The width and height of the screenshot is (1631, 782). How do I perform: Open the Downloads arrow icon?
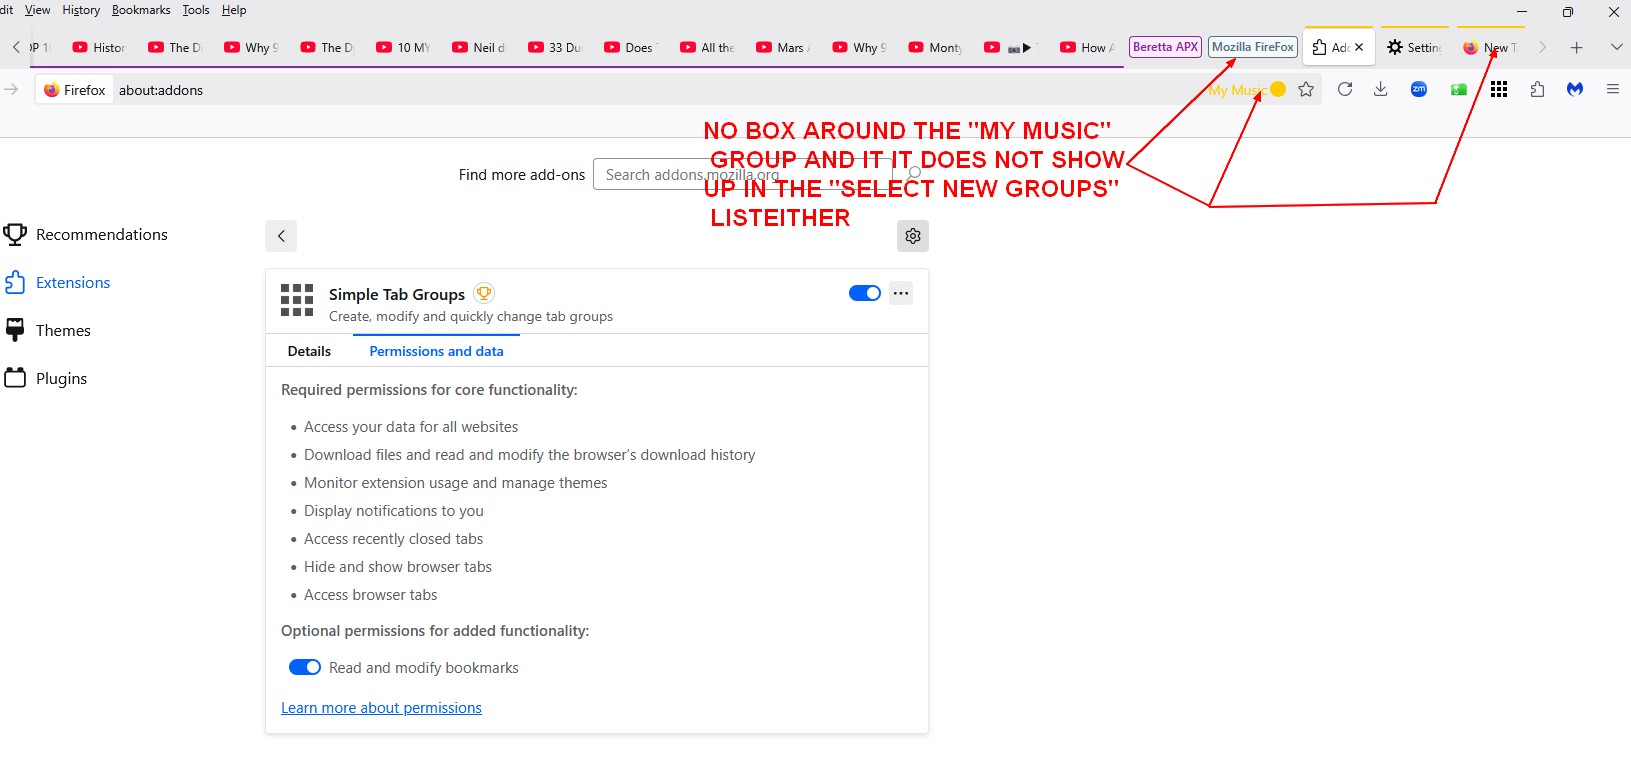(x=1381, y=90)
